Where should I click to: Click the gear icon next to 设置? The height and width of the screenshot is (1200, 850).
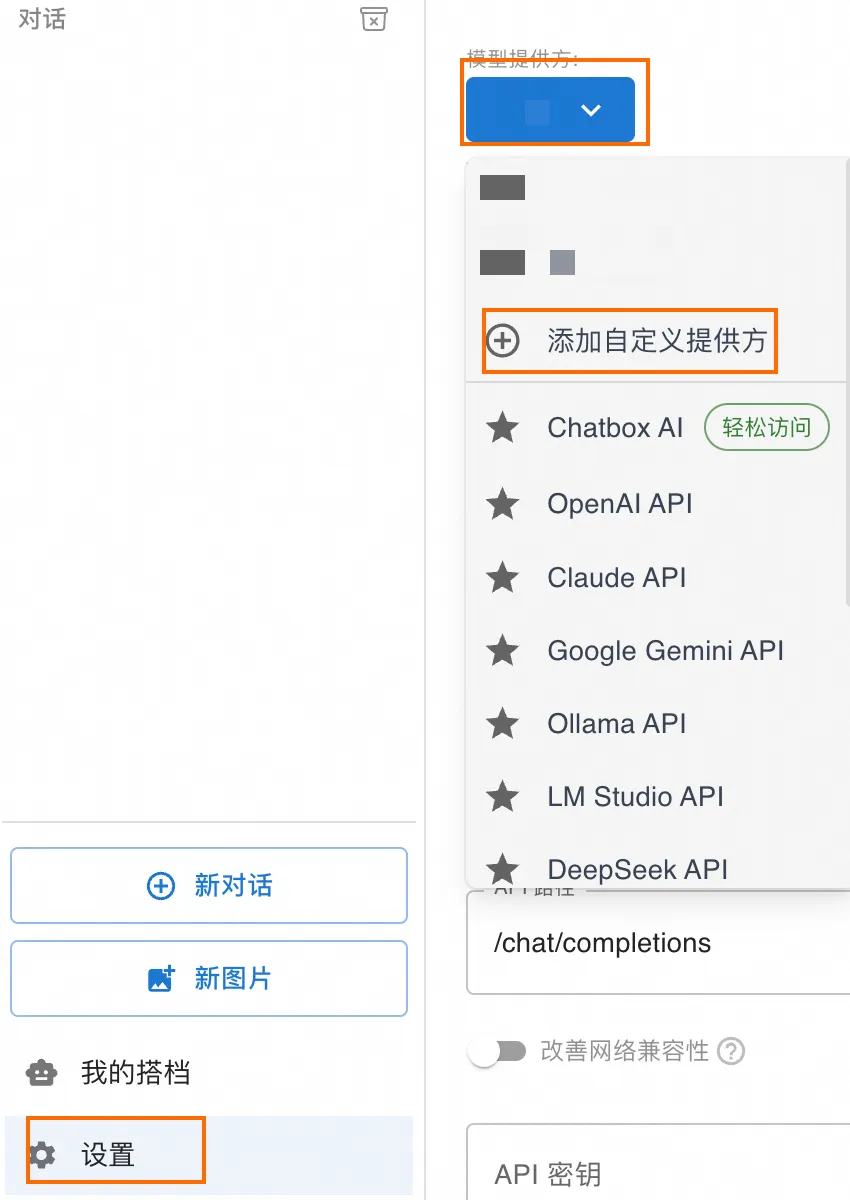[x=42, y=1156]
